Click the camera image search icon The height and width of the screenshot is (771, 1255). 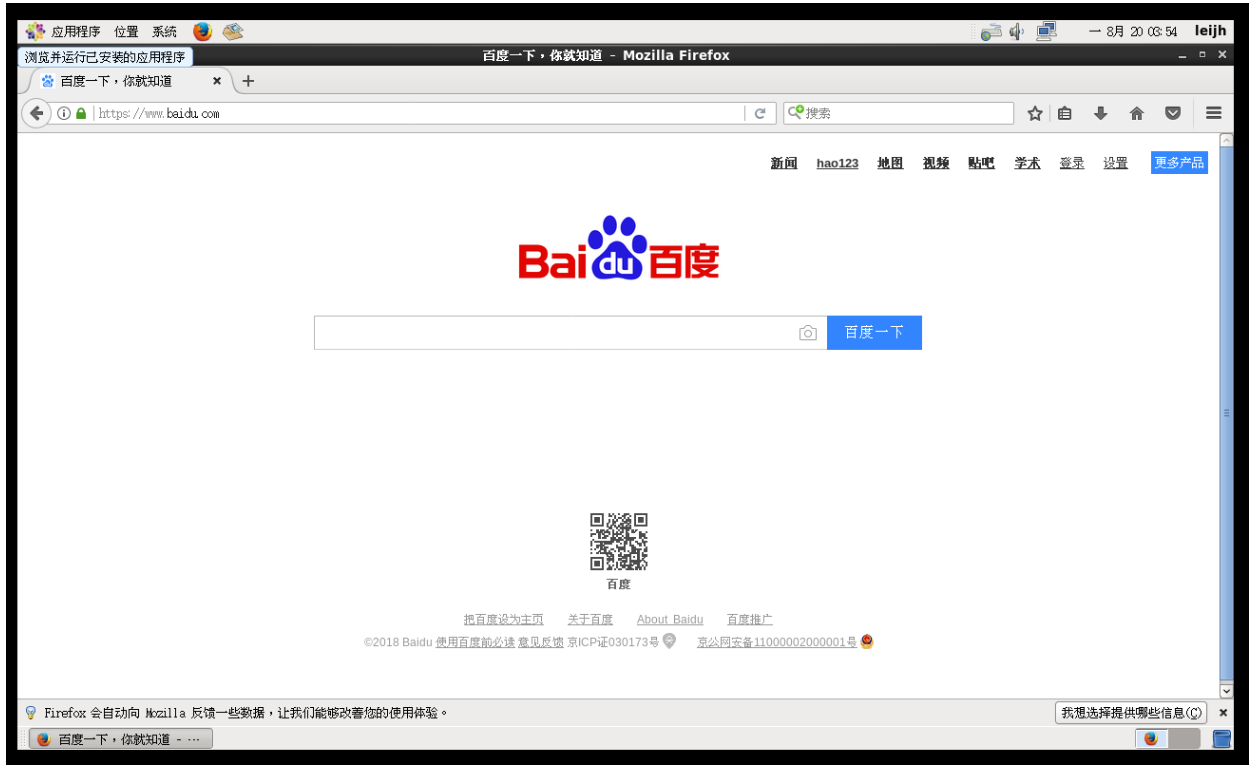(x=808, y=333)
